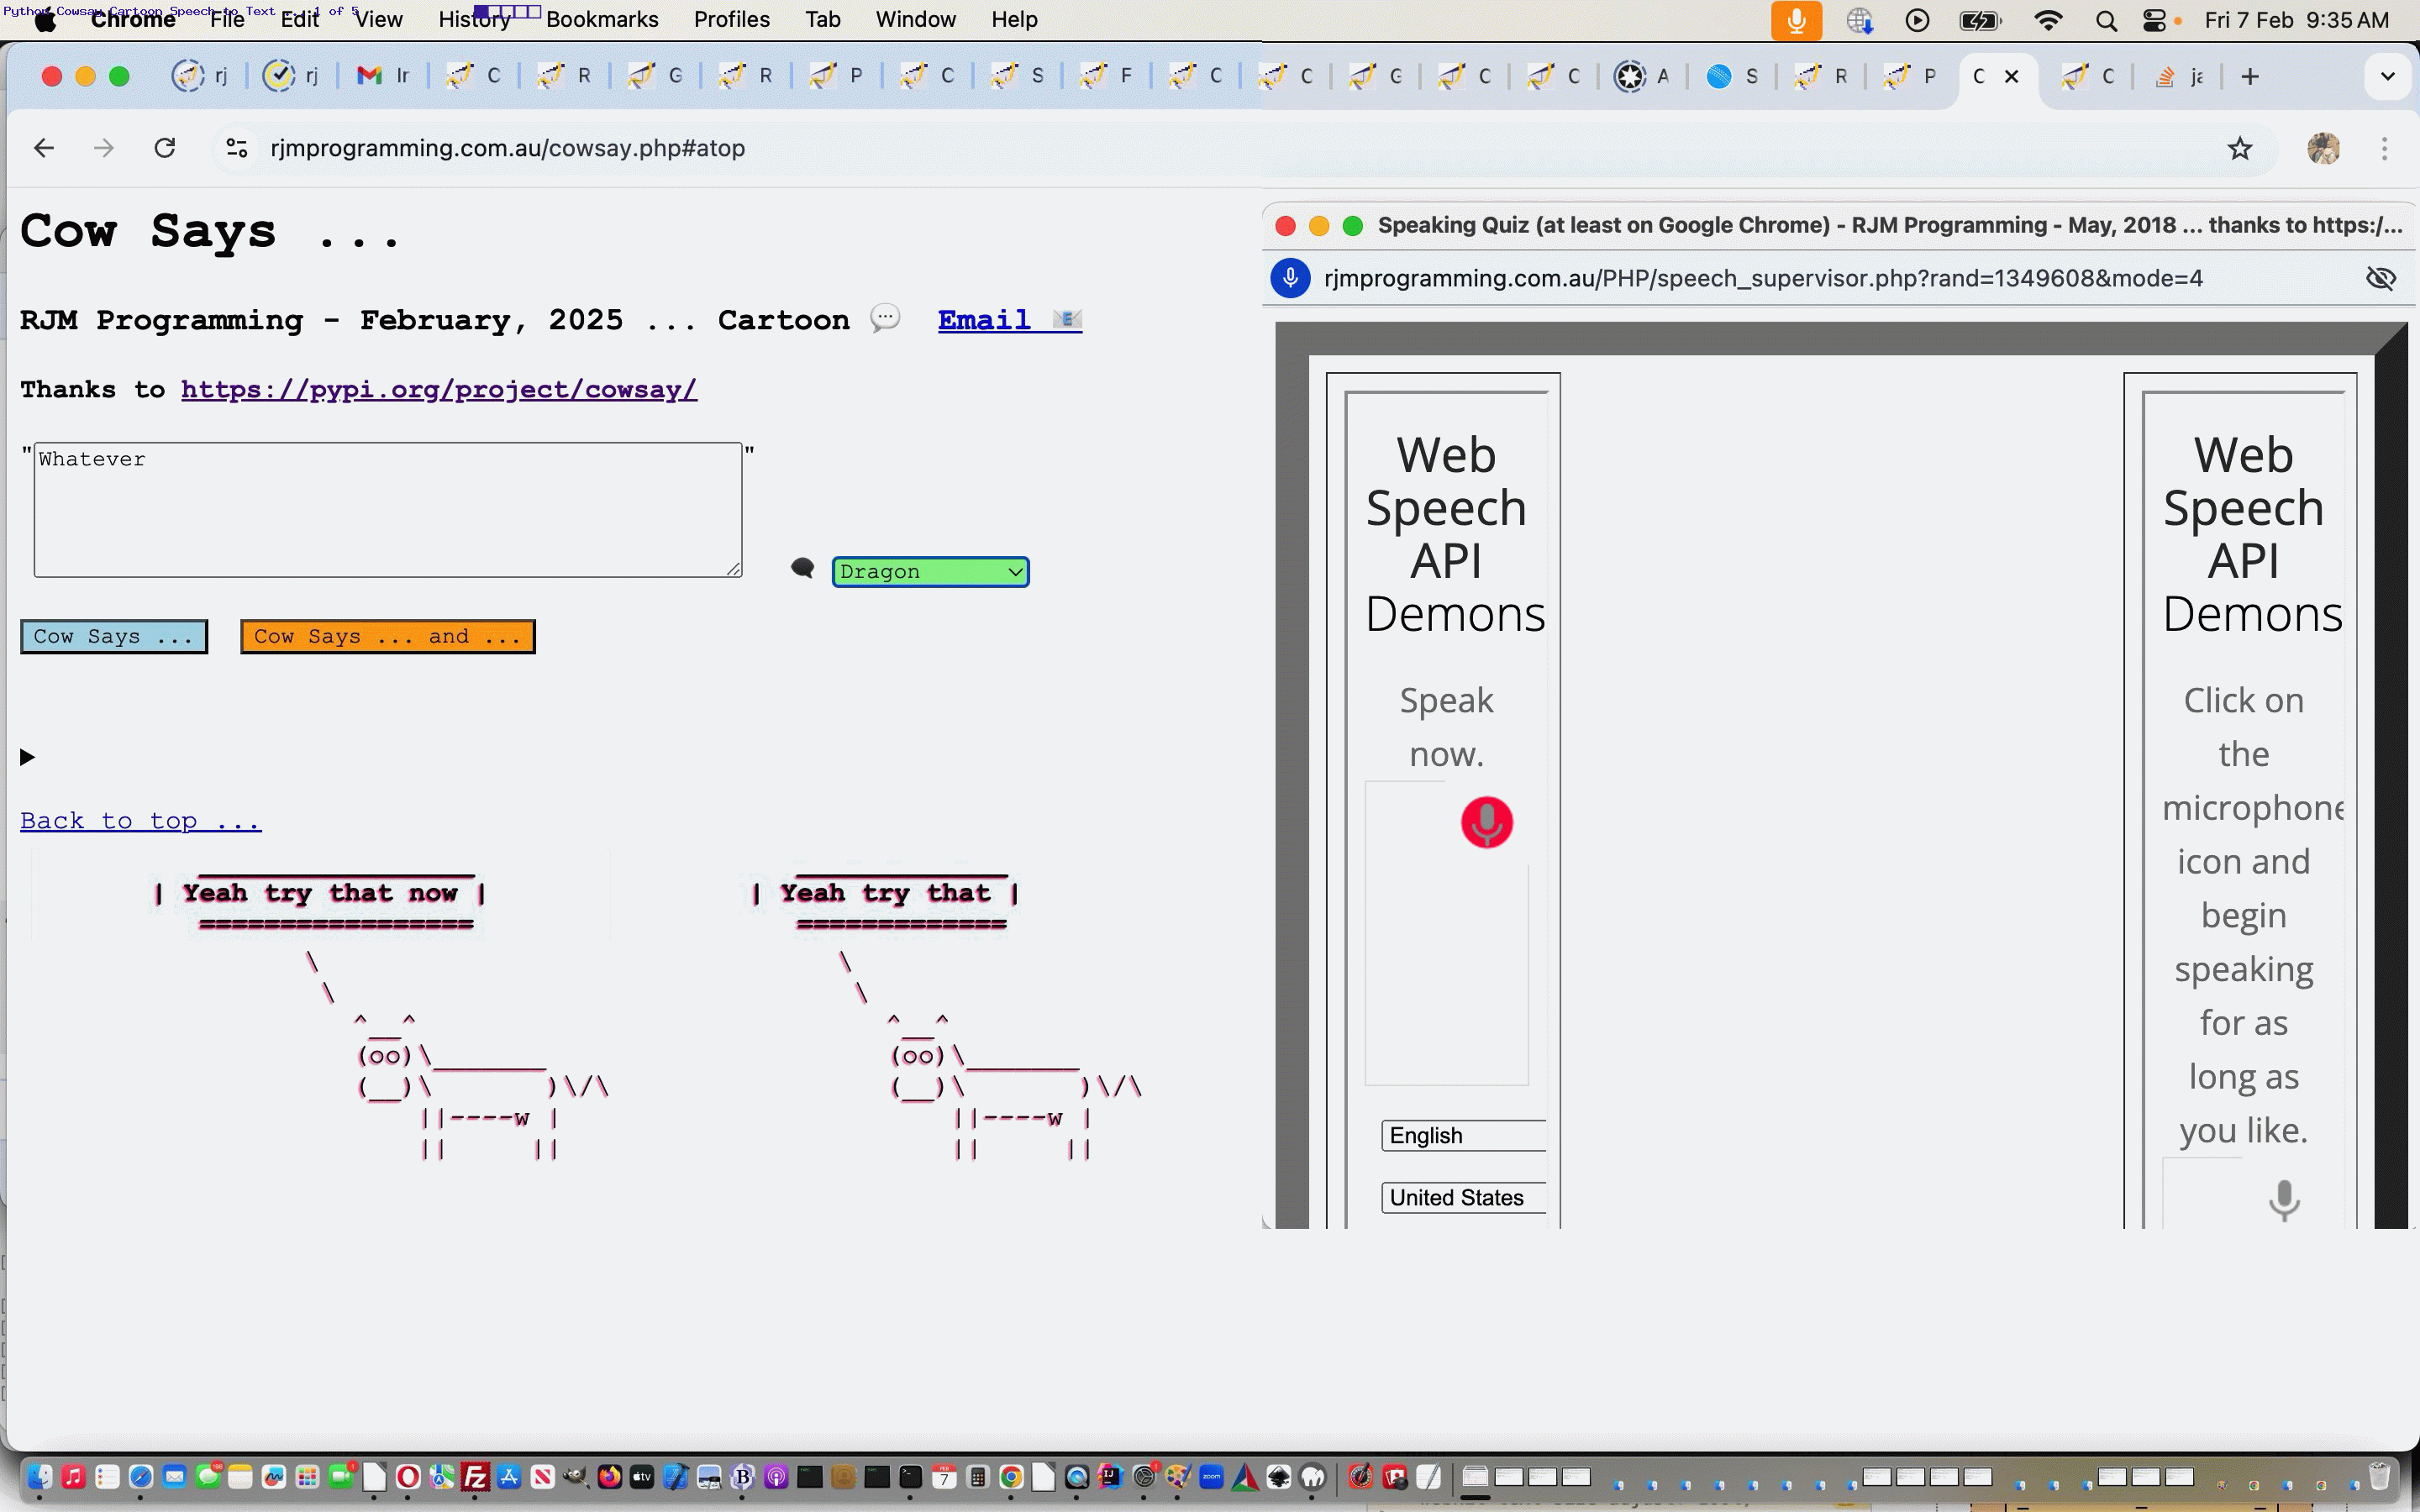Open the Email link
2420x1512 pixels.
pyautogui.click(x=1009, y=319)
